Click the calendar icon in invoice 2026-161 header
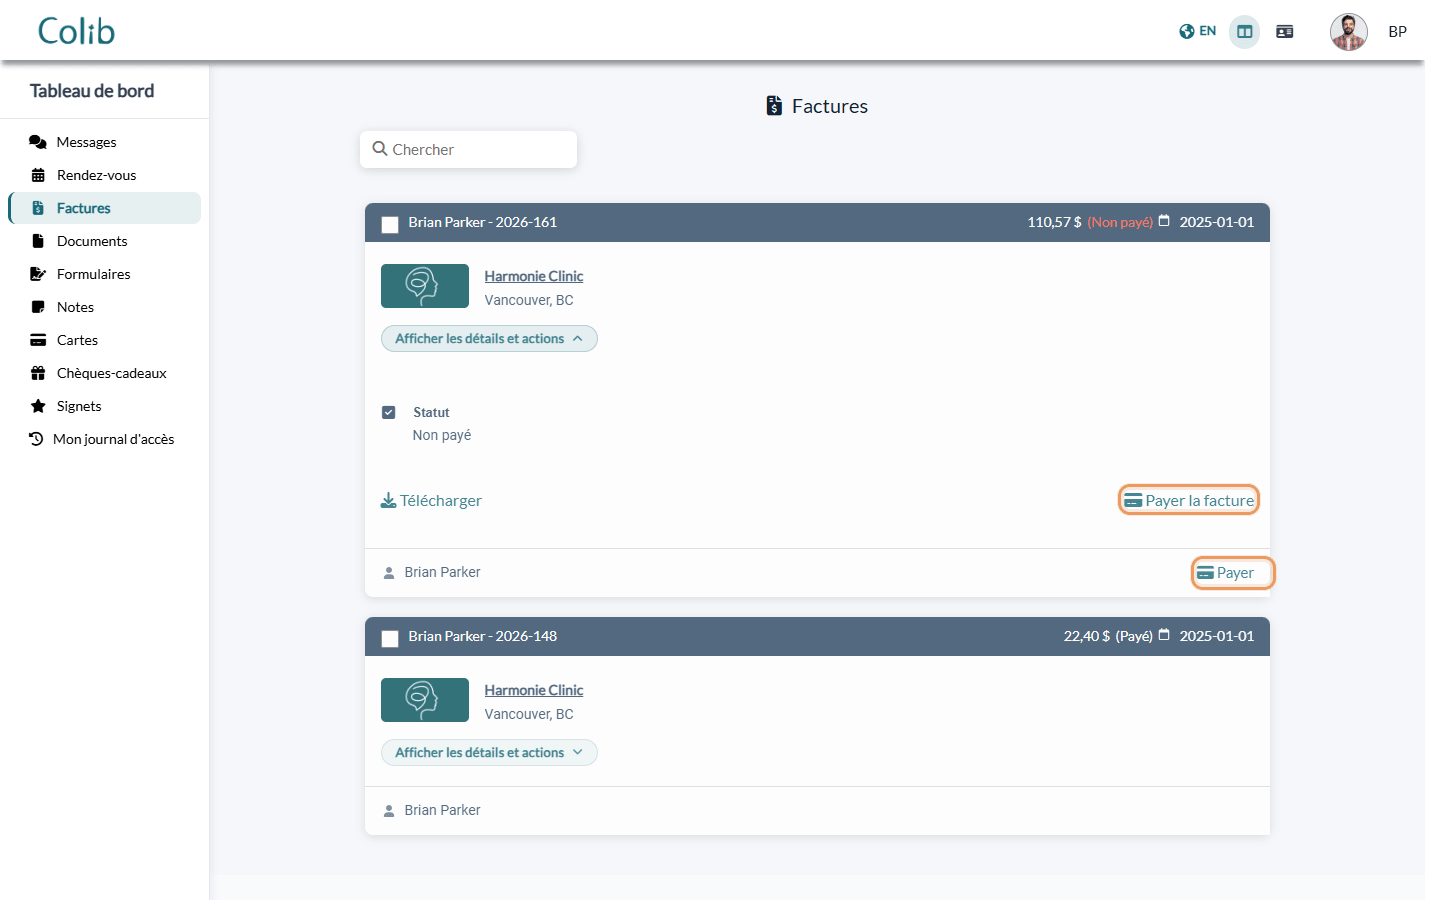Screen dimensions: 1440x900 pyautogui.click(x=1164, y=221)
